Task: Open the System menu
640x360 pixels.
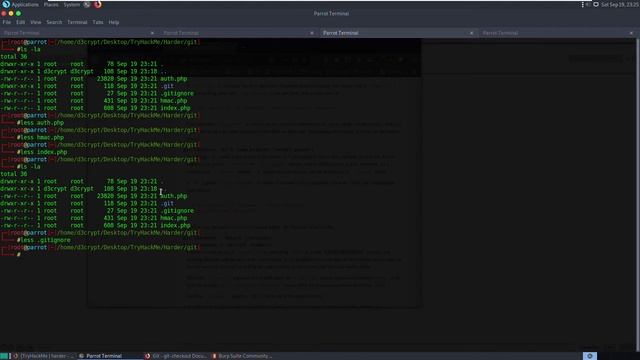Action: (x=71, y=4)
